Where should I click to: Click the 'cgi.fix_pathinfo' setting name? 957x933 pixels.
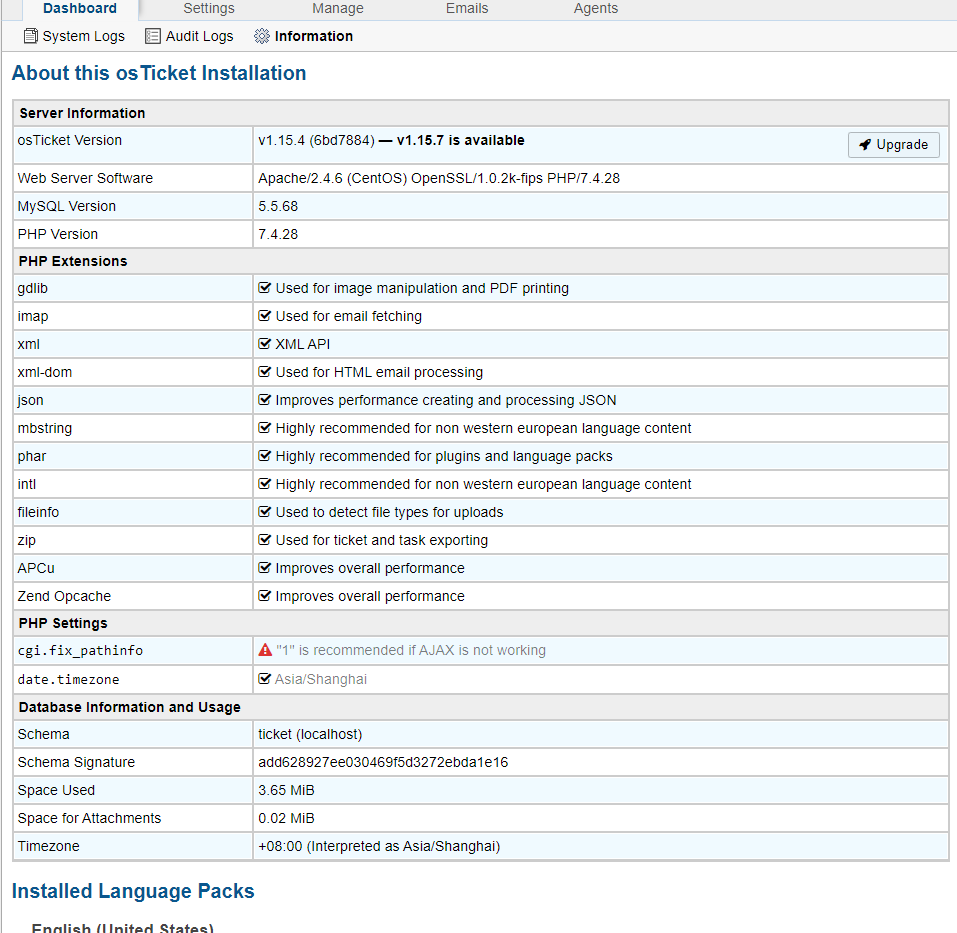[x=80, y=650]
